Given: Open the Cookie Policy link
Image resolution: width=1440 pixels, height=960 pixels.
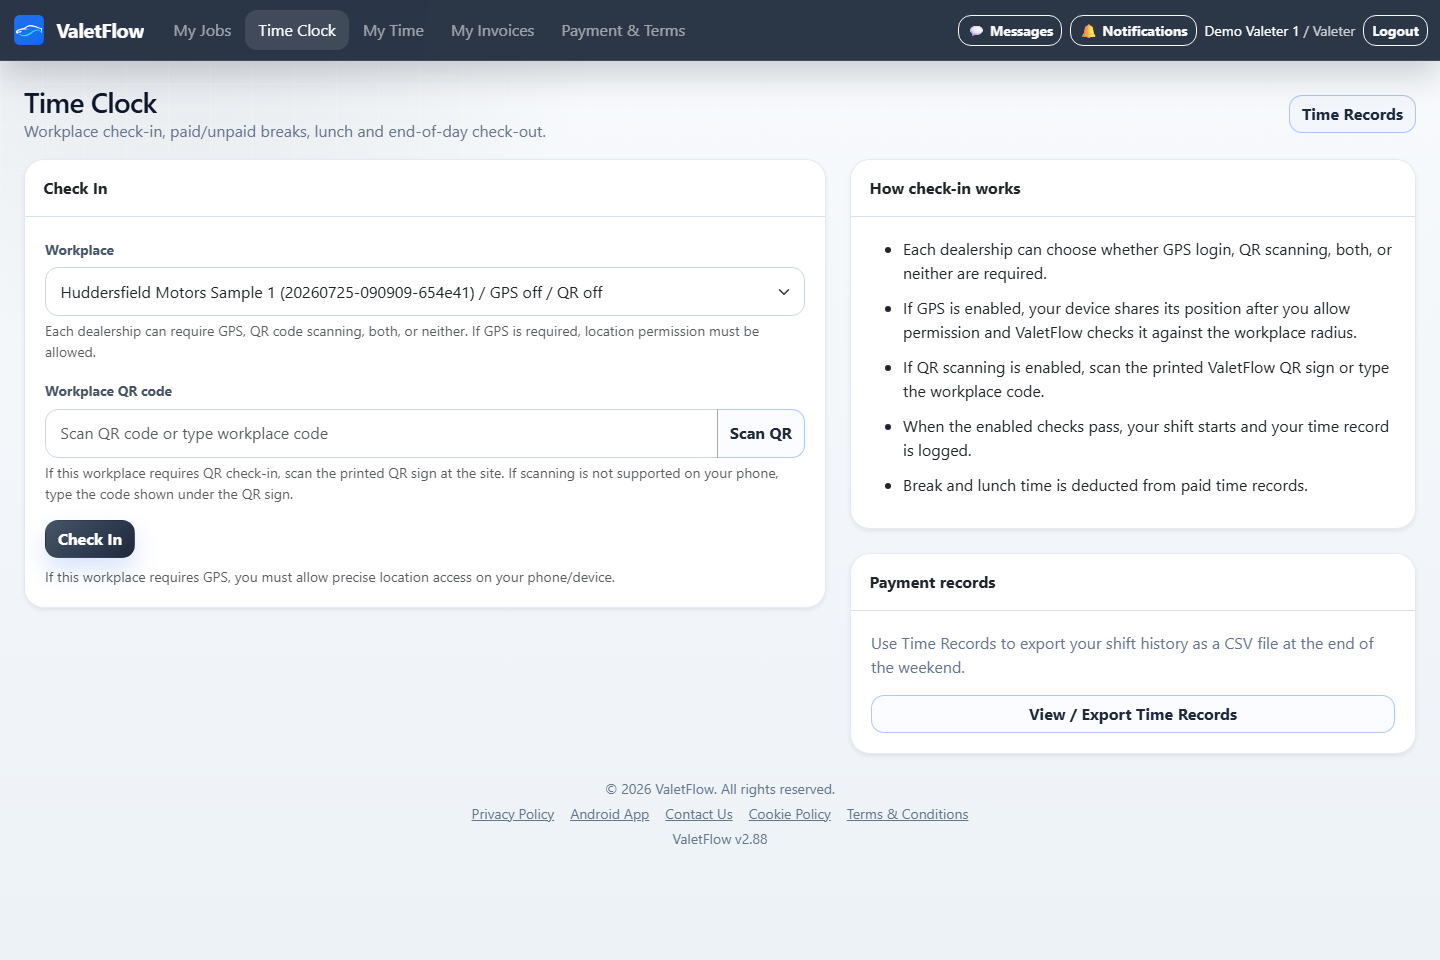Looking at the screenshot, I should pyautogui.click(x=789, y=814).
